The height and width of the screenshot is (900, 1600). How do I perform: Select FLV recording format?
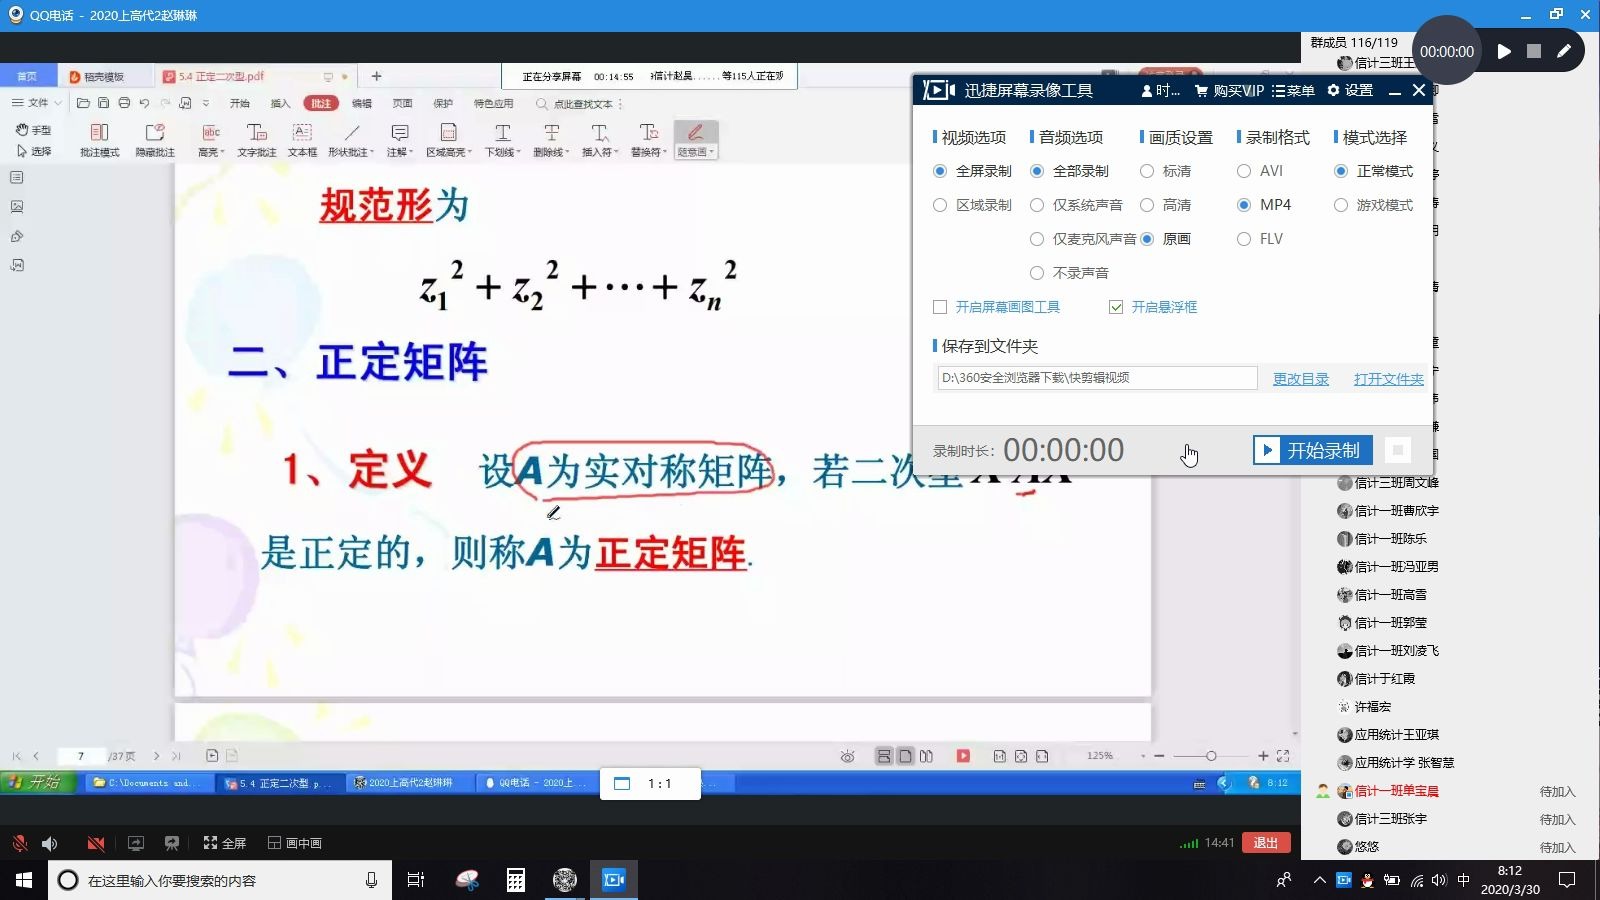(1260, 239)
